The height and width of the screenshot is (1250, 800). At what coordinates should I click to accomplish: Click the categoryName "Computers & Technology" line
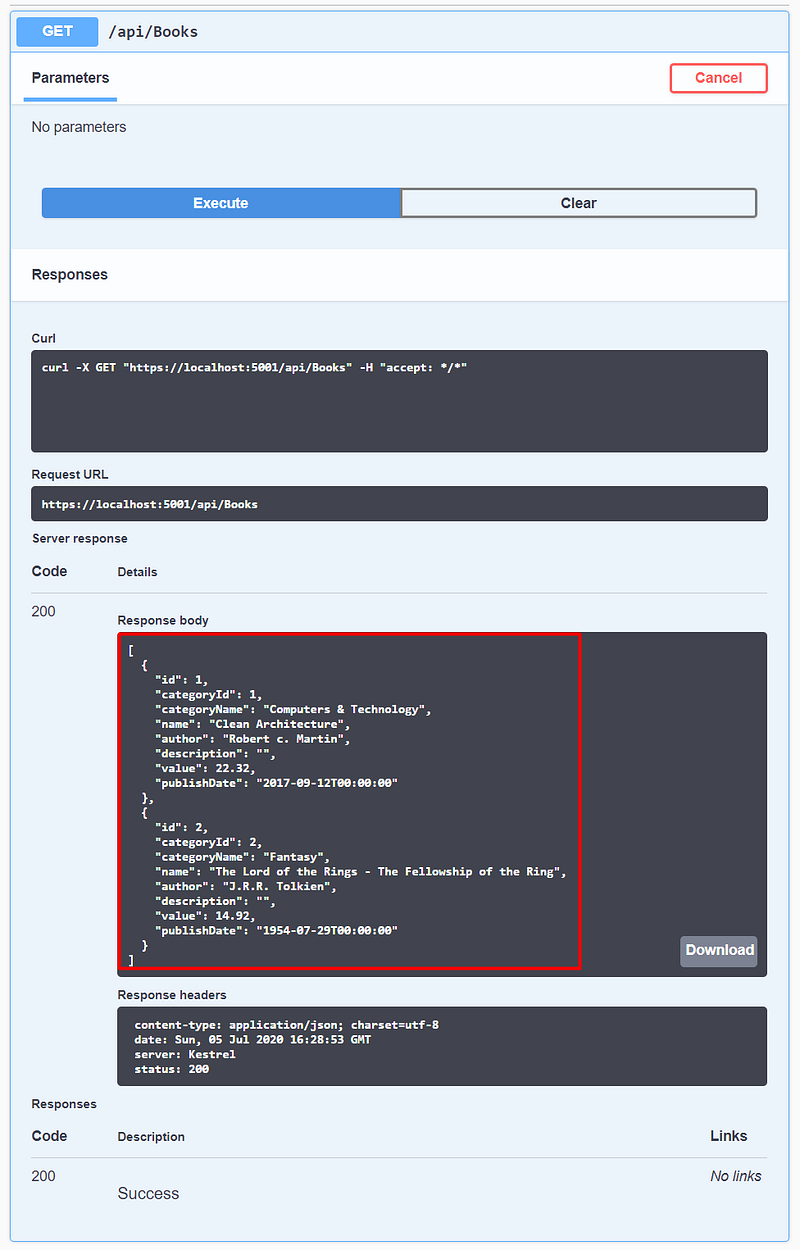(x=293, y=709)
